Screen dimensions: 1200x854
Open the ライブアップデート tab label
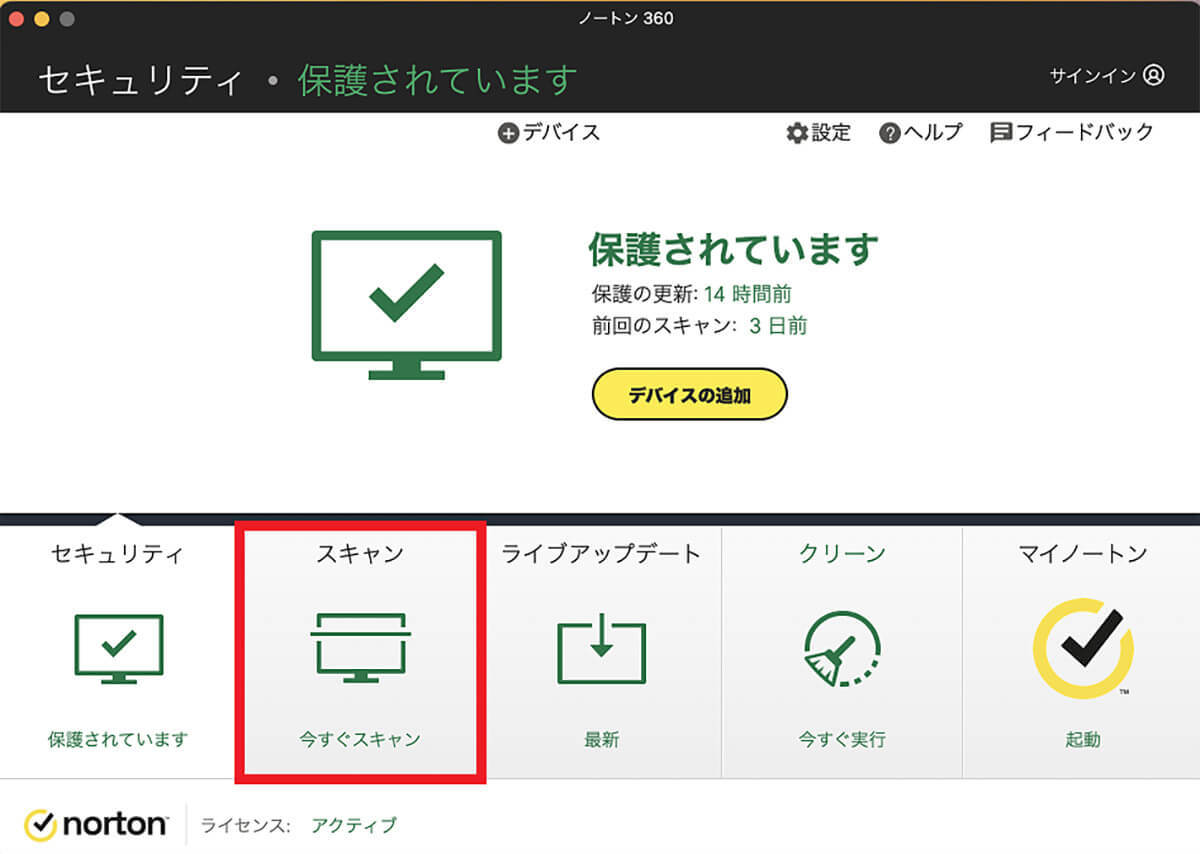pyautogui.click(x=601, y=553)
